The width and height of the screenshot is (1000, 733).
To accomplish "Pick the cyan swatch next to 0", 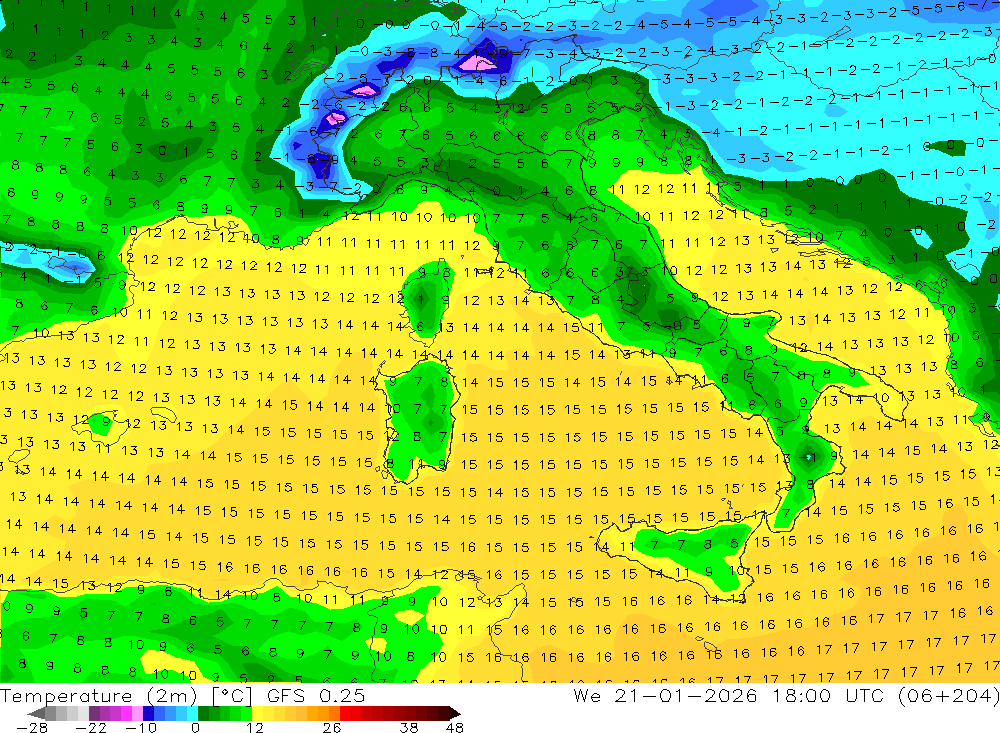I will 192,713.
